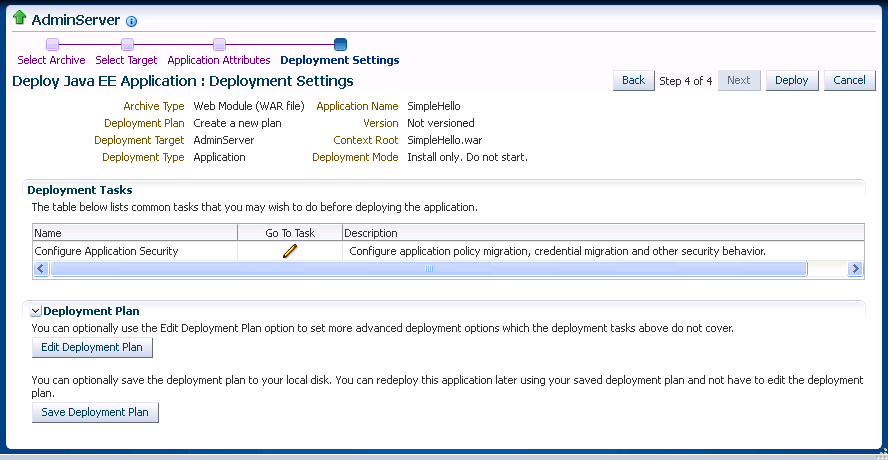This screenshot has height=460, width=888.
Task: Go to the Select Archive step
Action: click(52, 60)
